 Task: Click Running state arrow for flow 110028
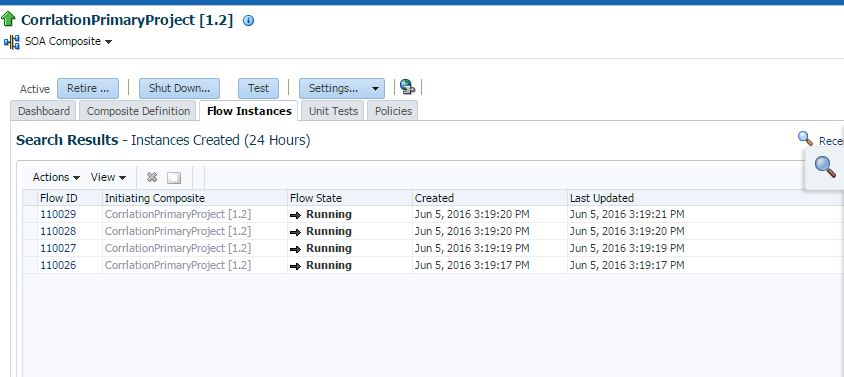click(x=296, y=232)
